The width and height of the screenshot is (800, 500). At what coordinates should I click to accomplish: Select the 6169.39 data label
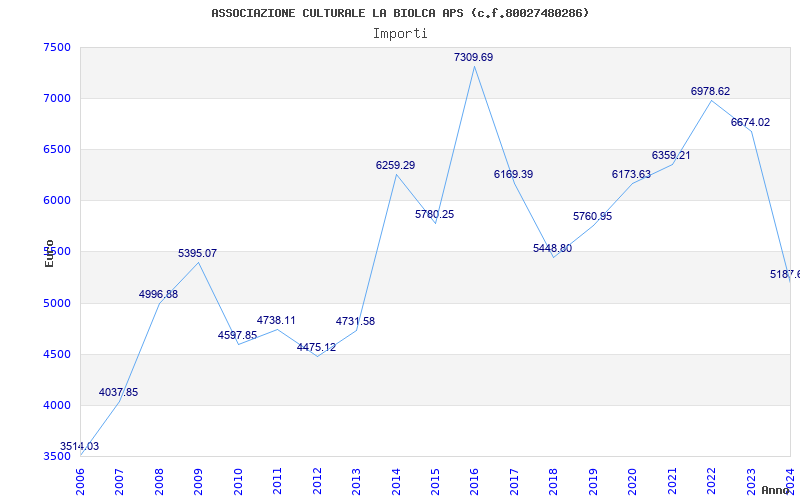pyautogui.click(x=513, y=174)
